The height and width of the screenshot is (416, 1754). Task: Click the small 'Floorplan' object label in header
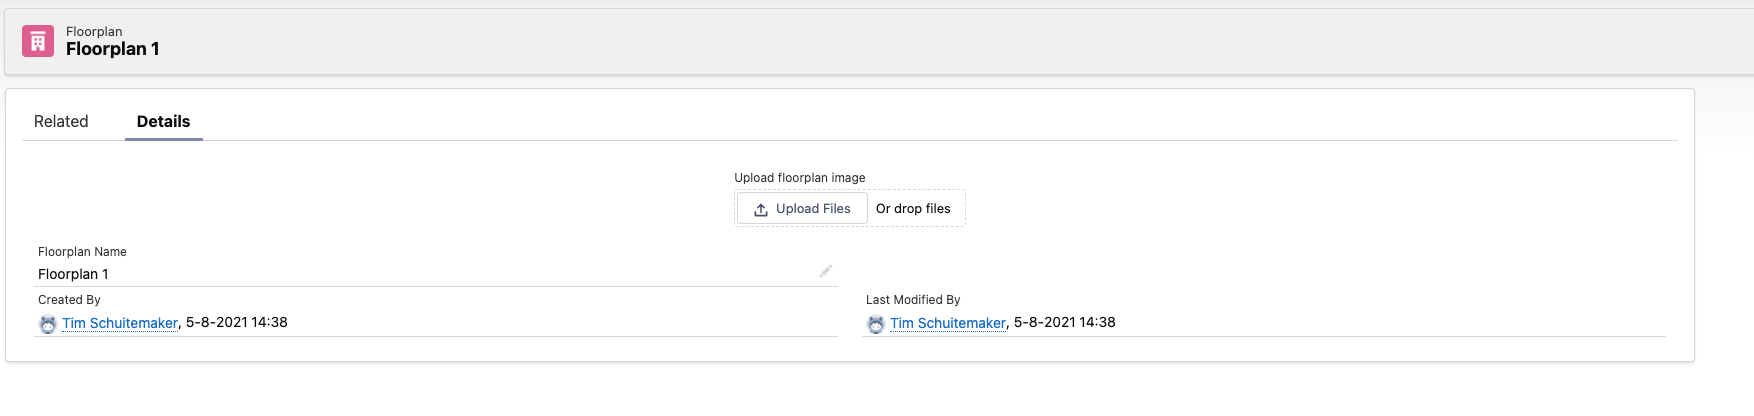click(x=94, y=32)
